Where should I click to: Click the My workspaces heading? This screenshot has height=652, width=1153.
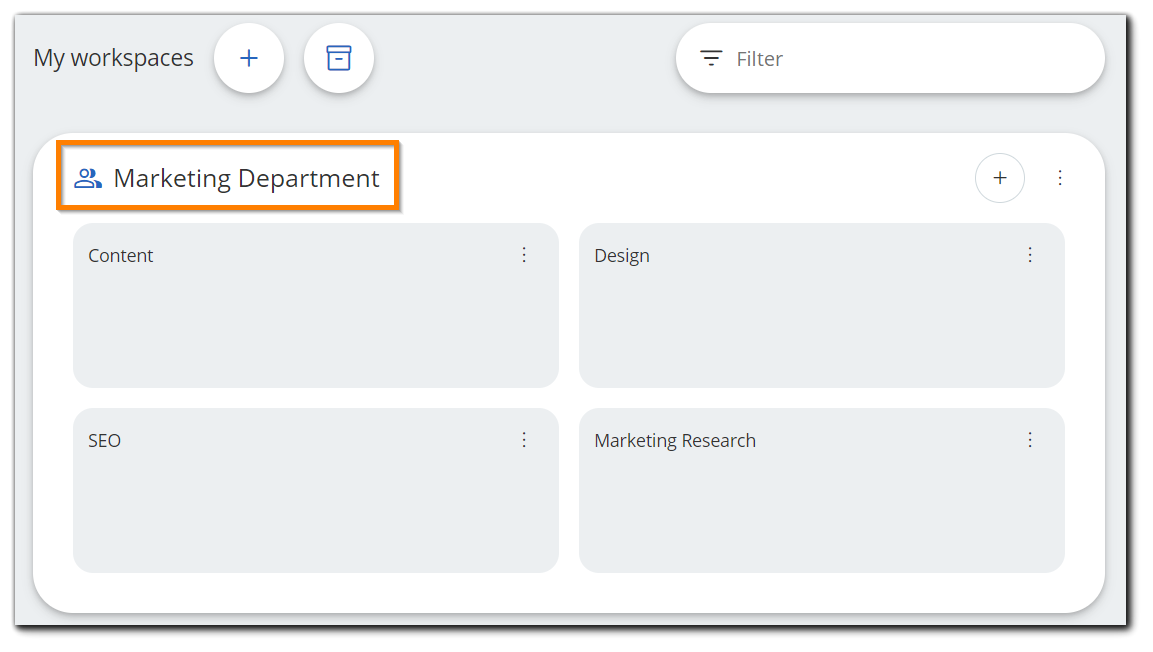coord(113,58)
